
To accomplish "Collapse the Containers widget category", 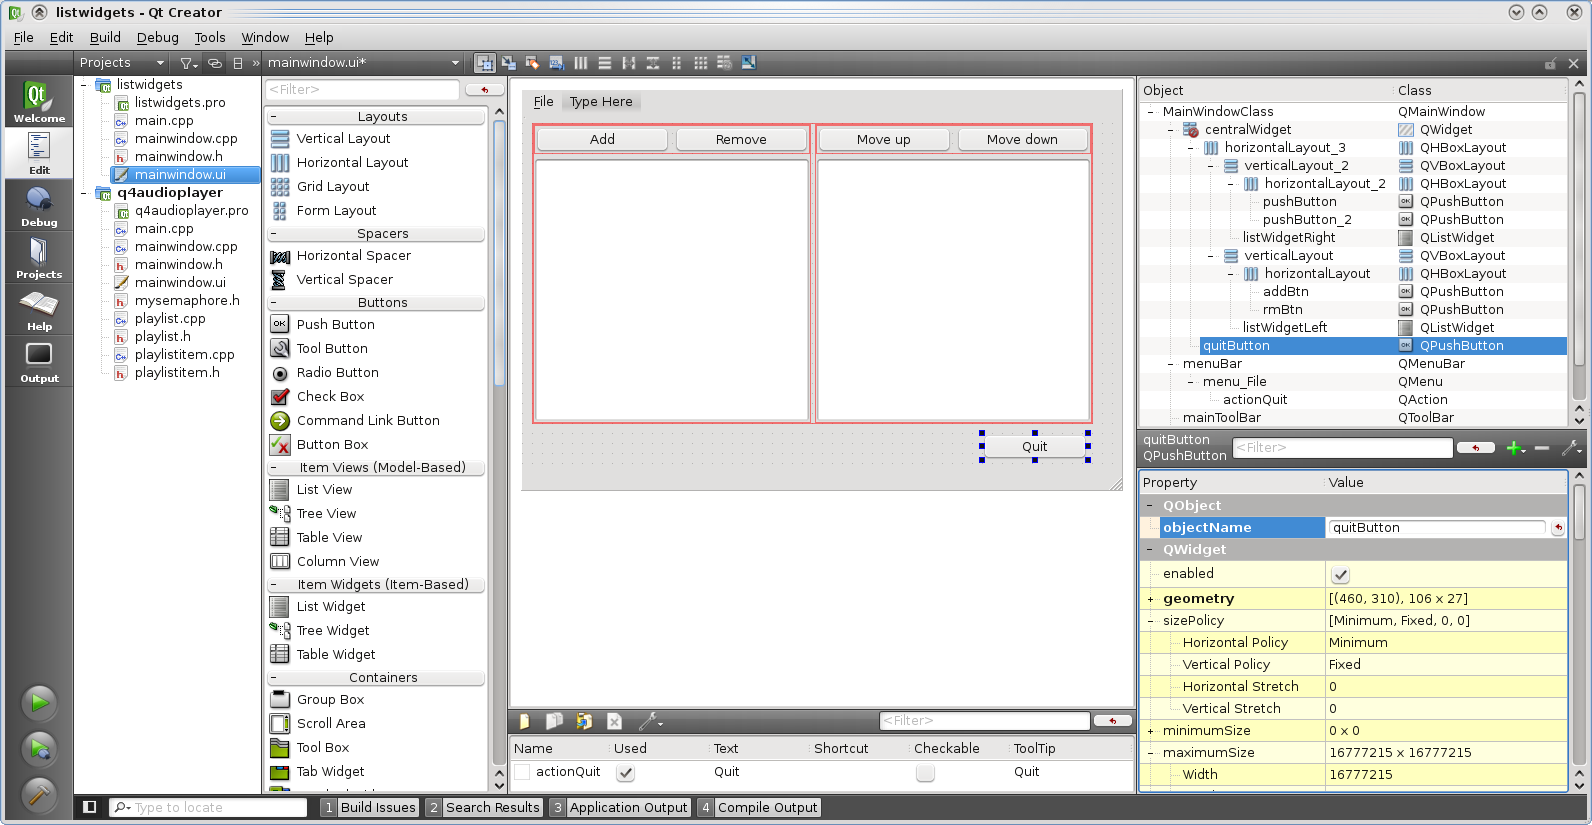I will [x=273, y=678].
